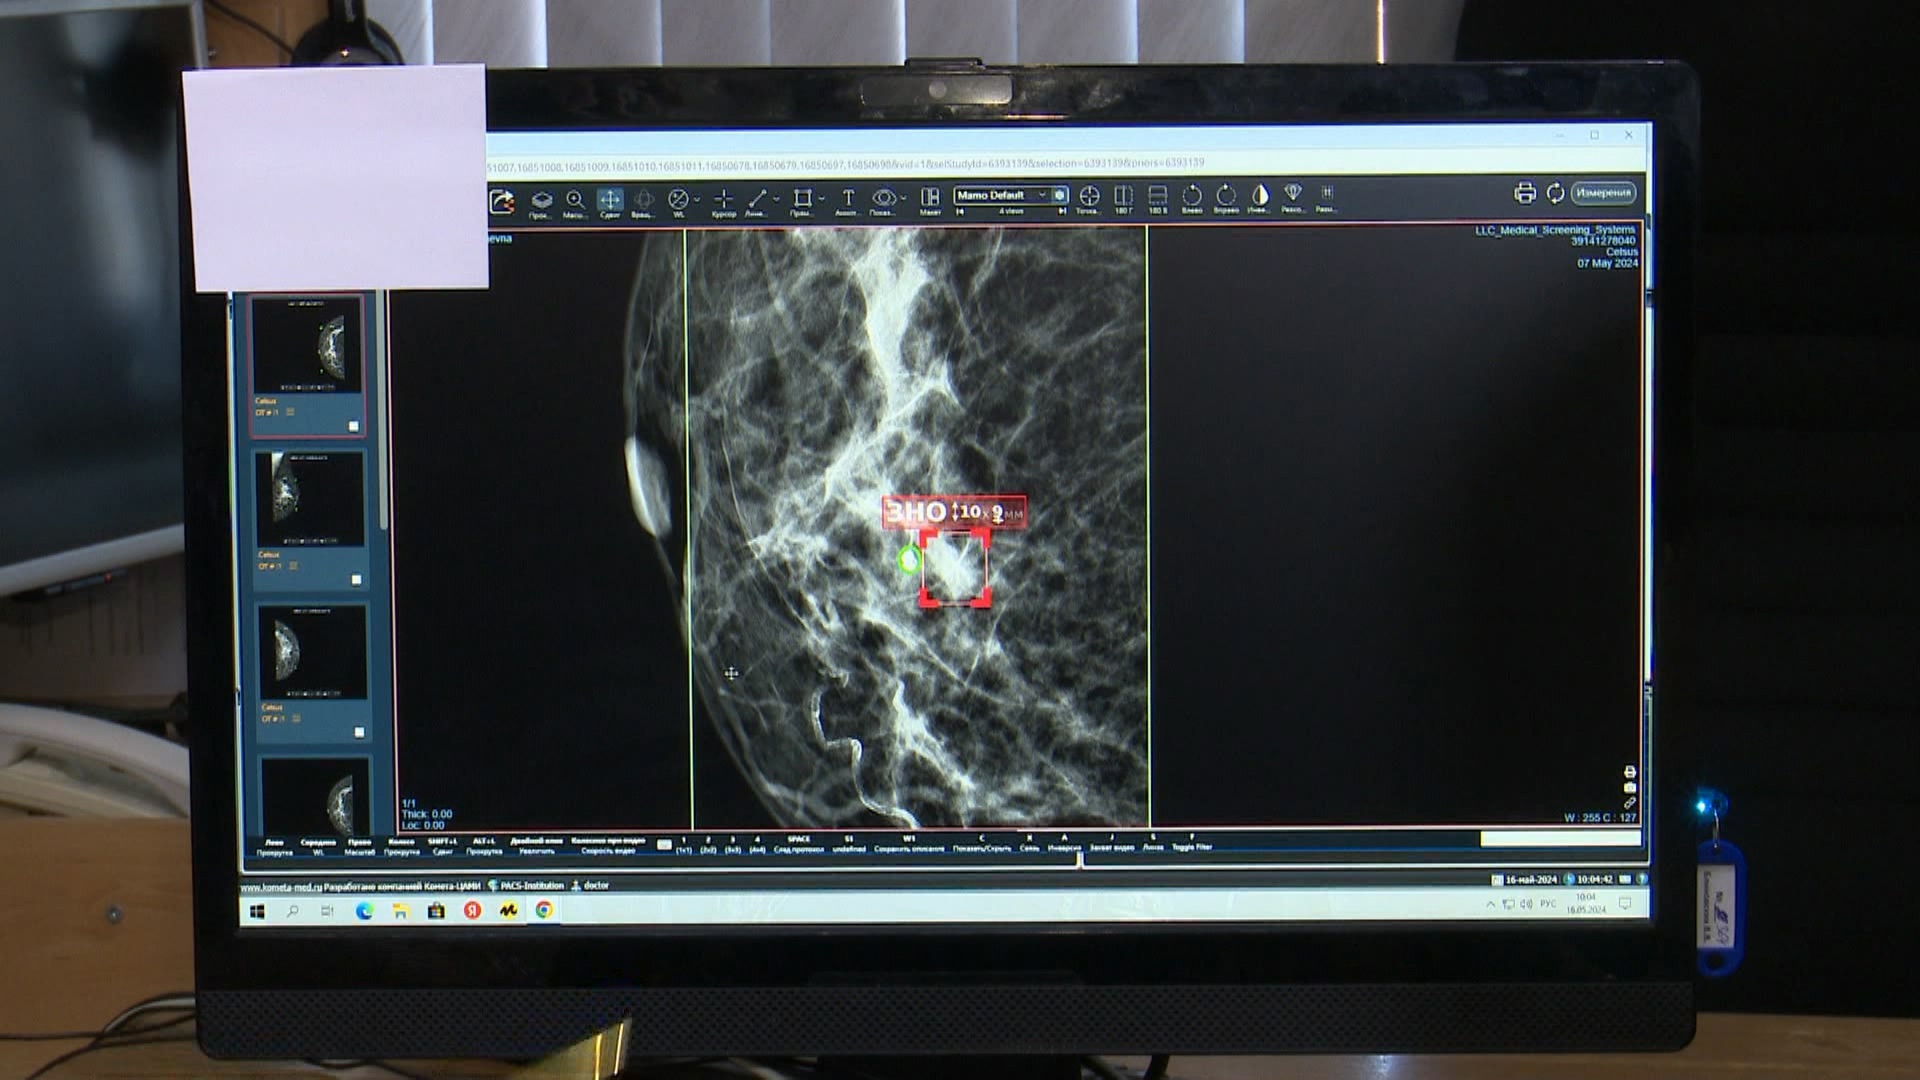Expand the WL tool dropdown arrow

tap(697, 199)
